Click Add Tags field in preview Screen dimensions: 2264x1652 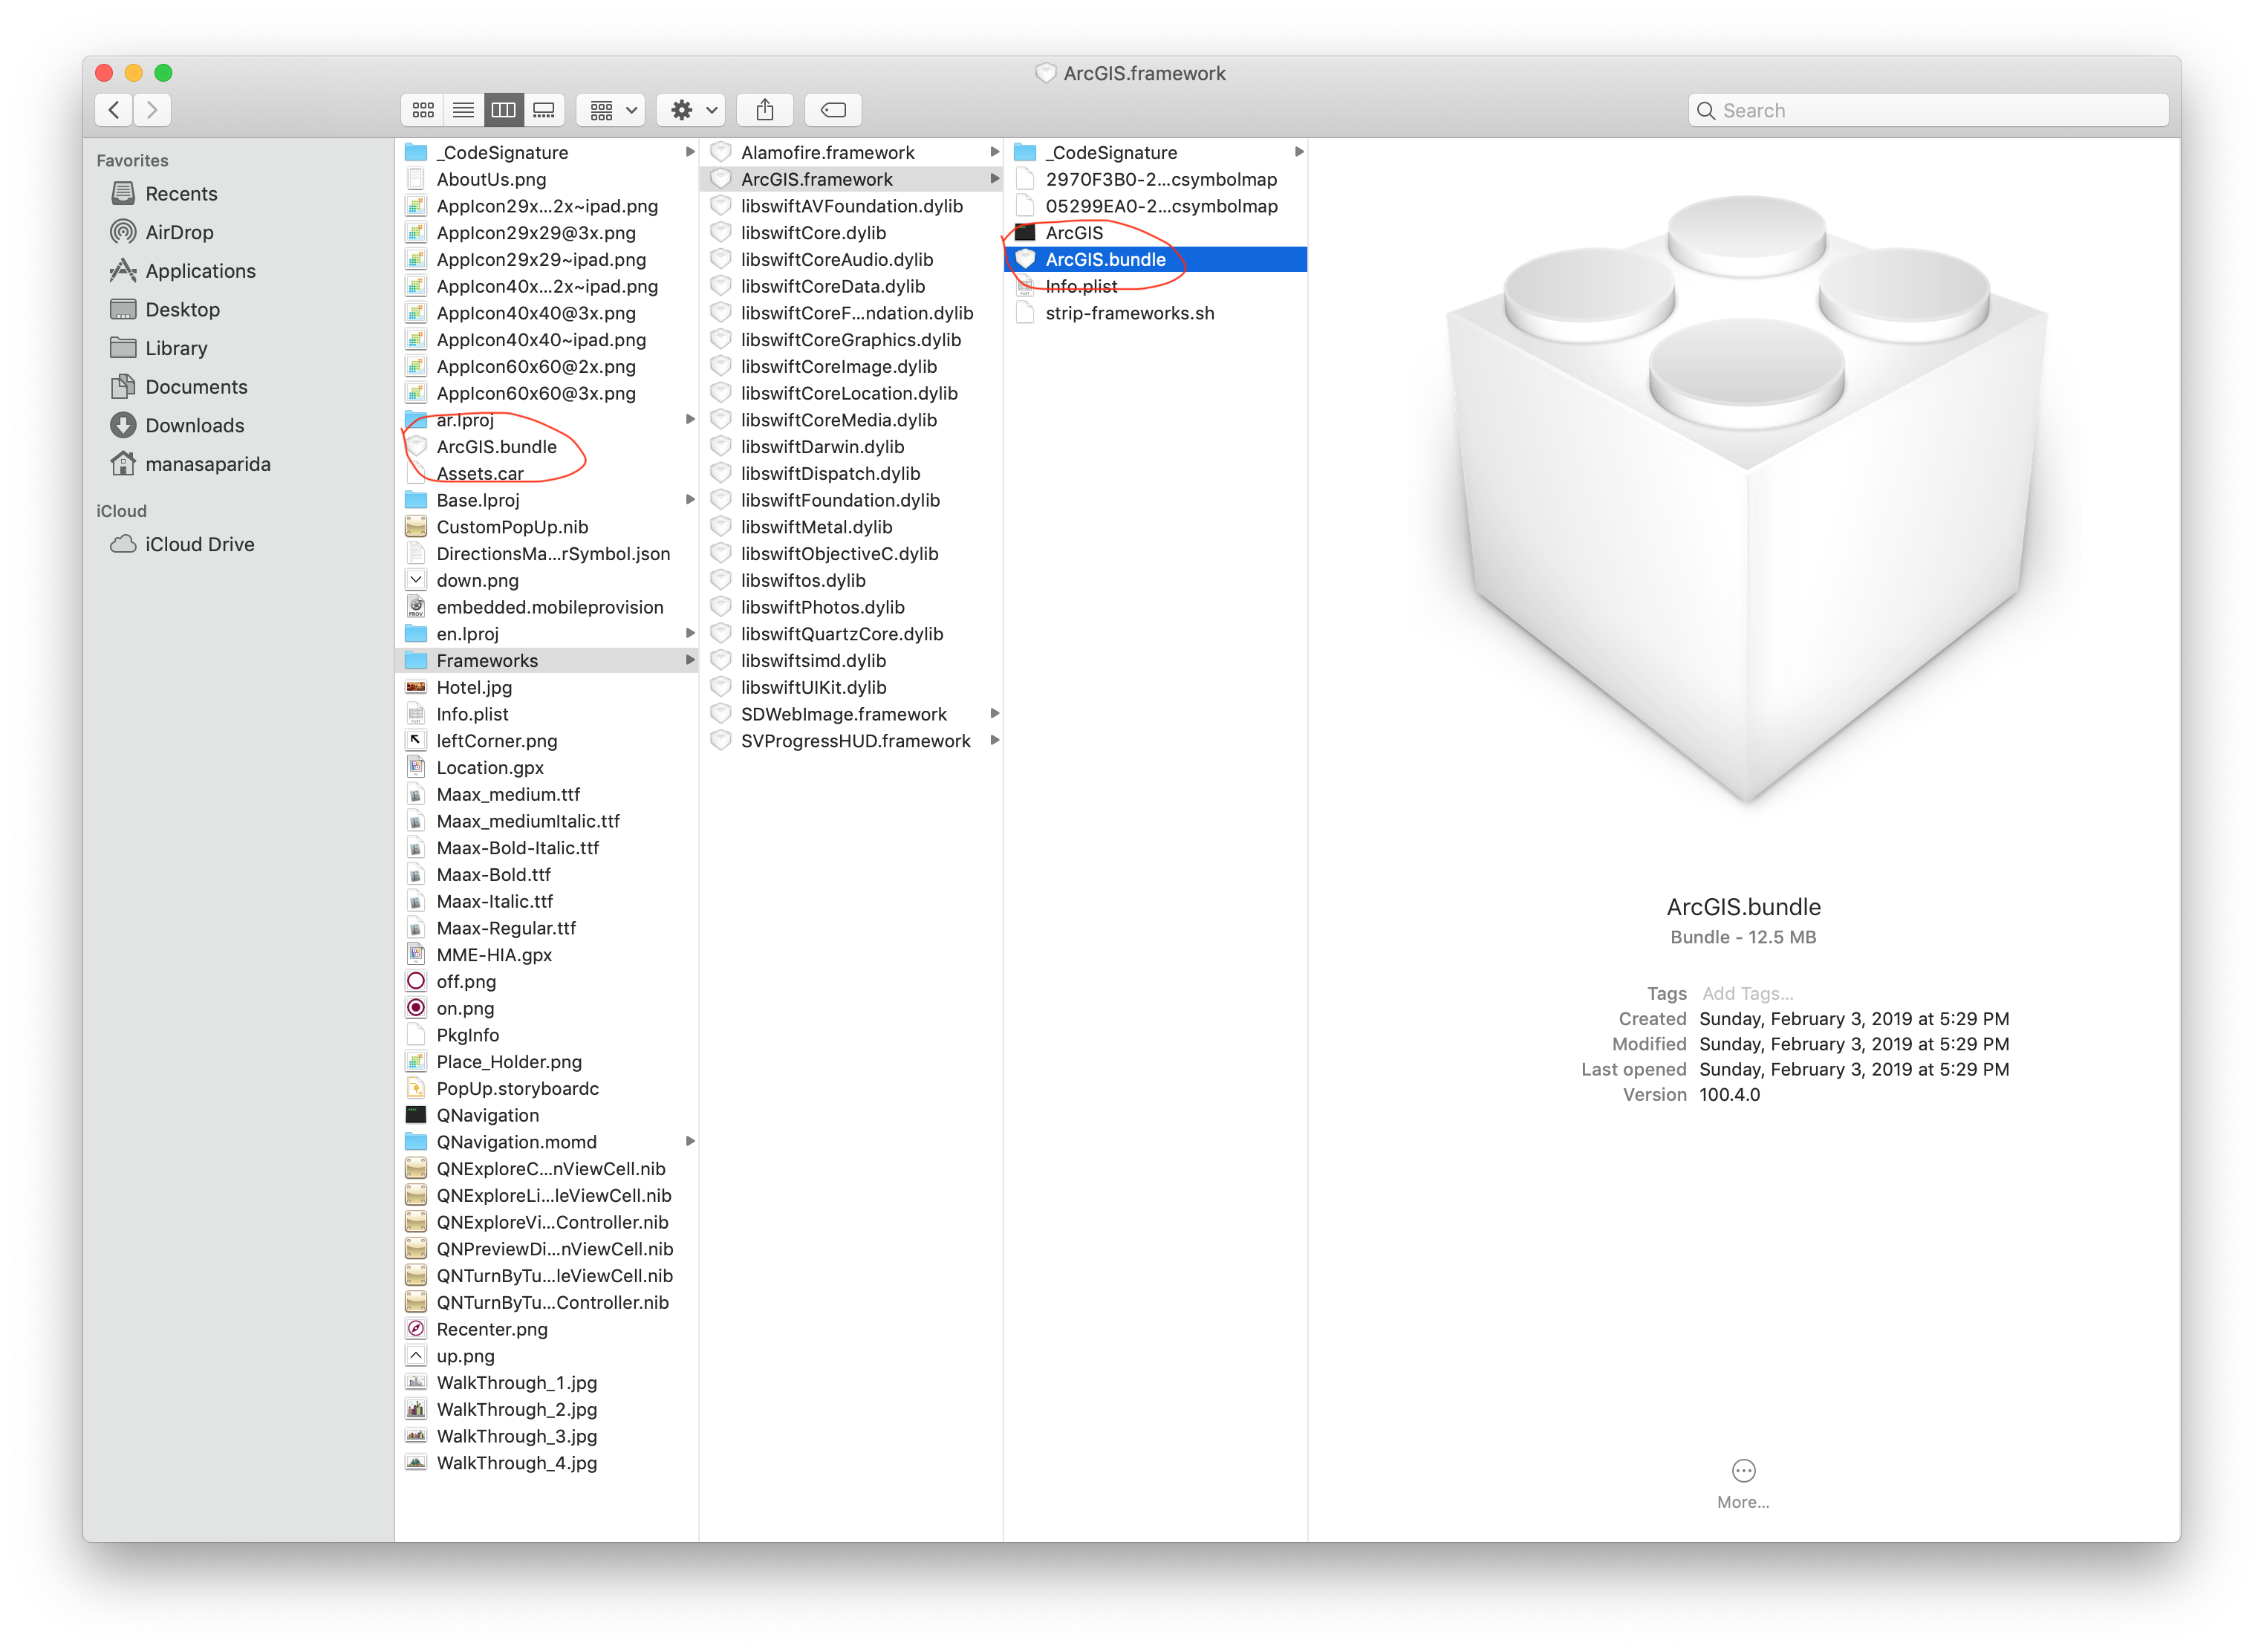pyautogui.click(x=1748, y=993)
